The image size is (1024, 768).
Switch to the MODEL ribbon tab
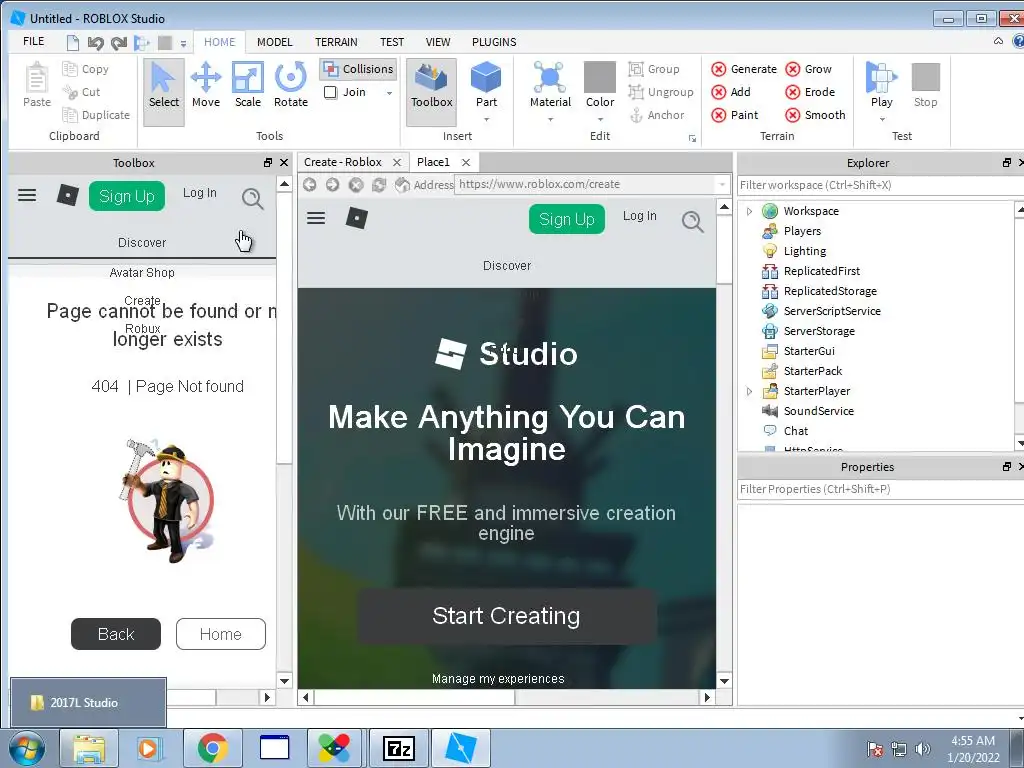point(274,42)
